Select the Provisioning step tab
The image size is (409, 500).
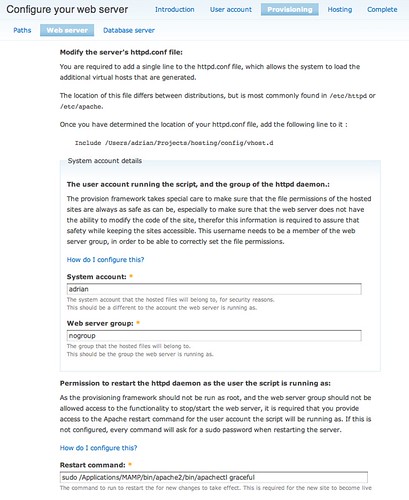(x=290, y=10)
